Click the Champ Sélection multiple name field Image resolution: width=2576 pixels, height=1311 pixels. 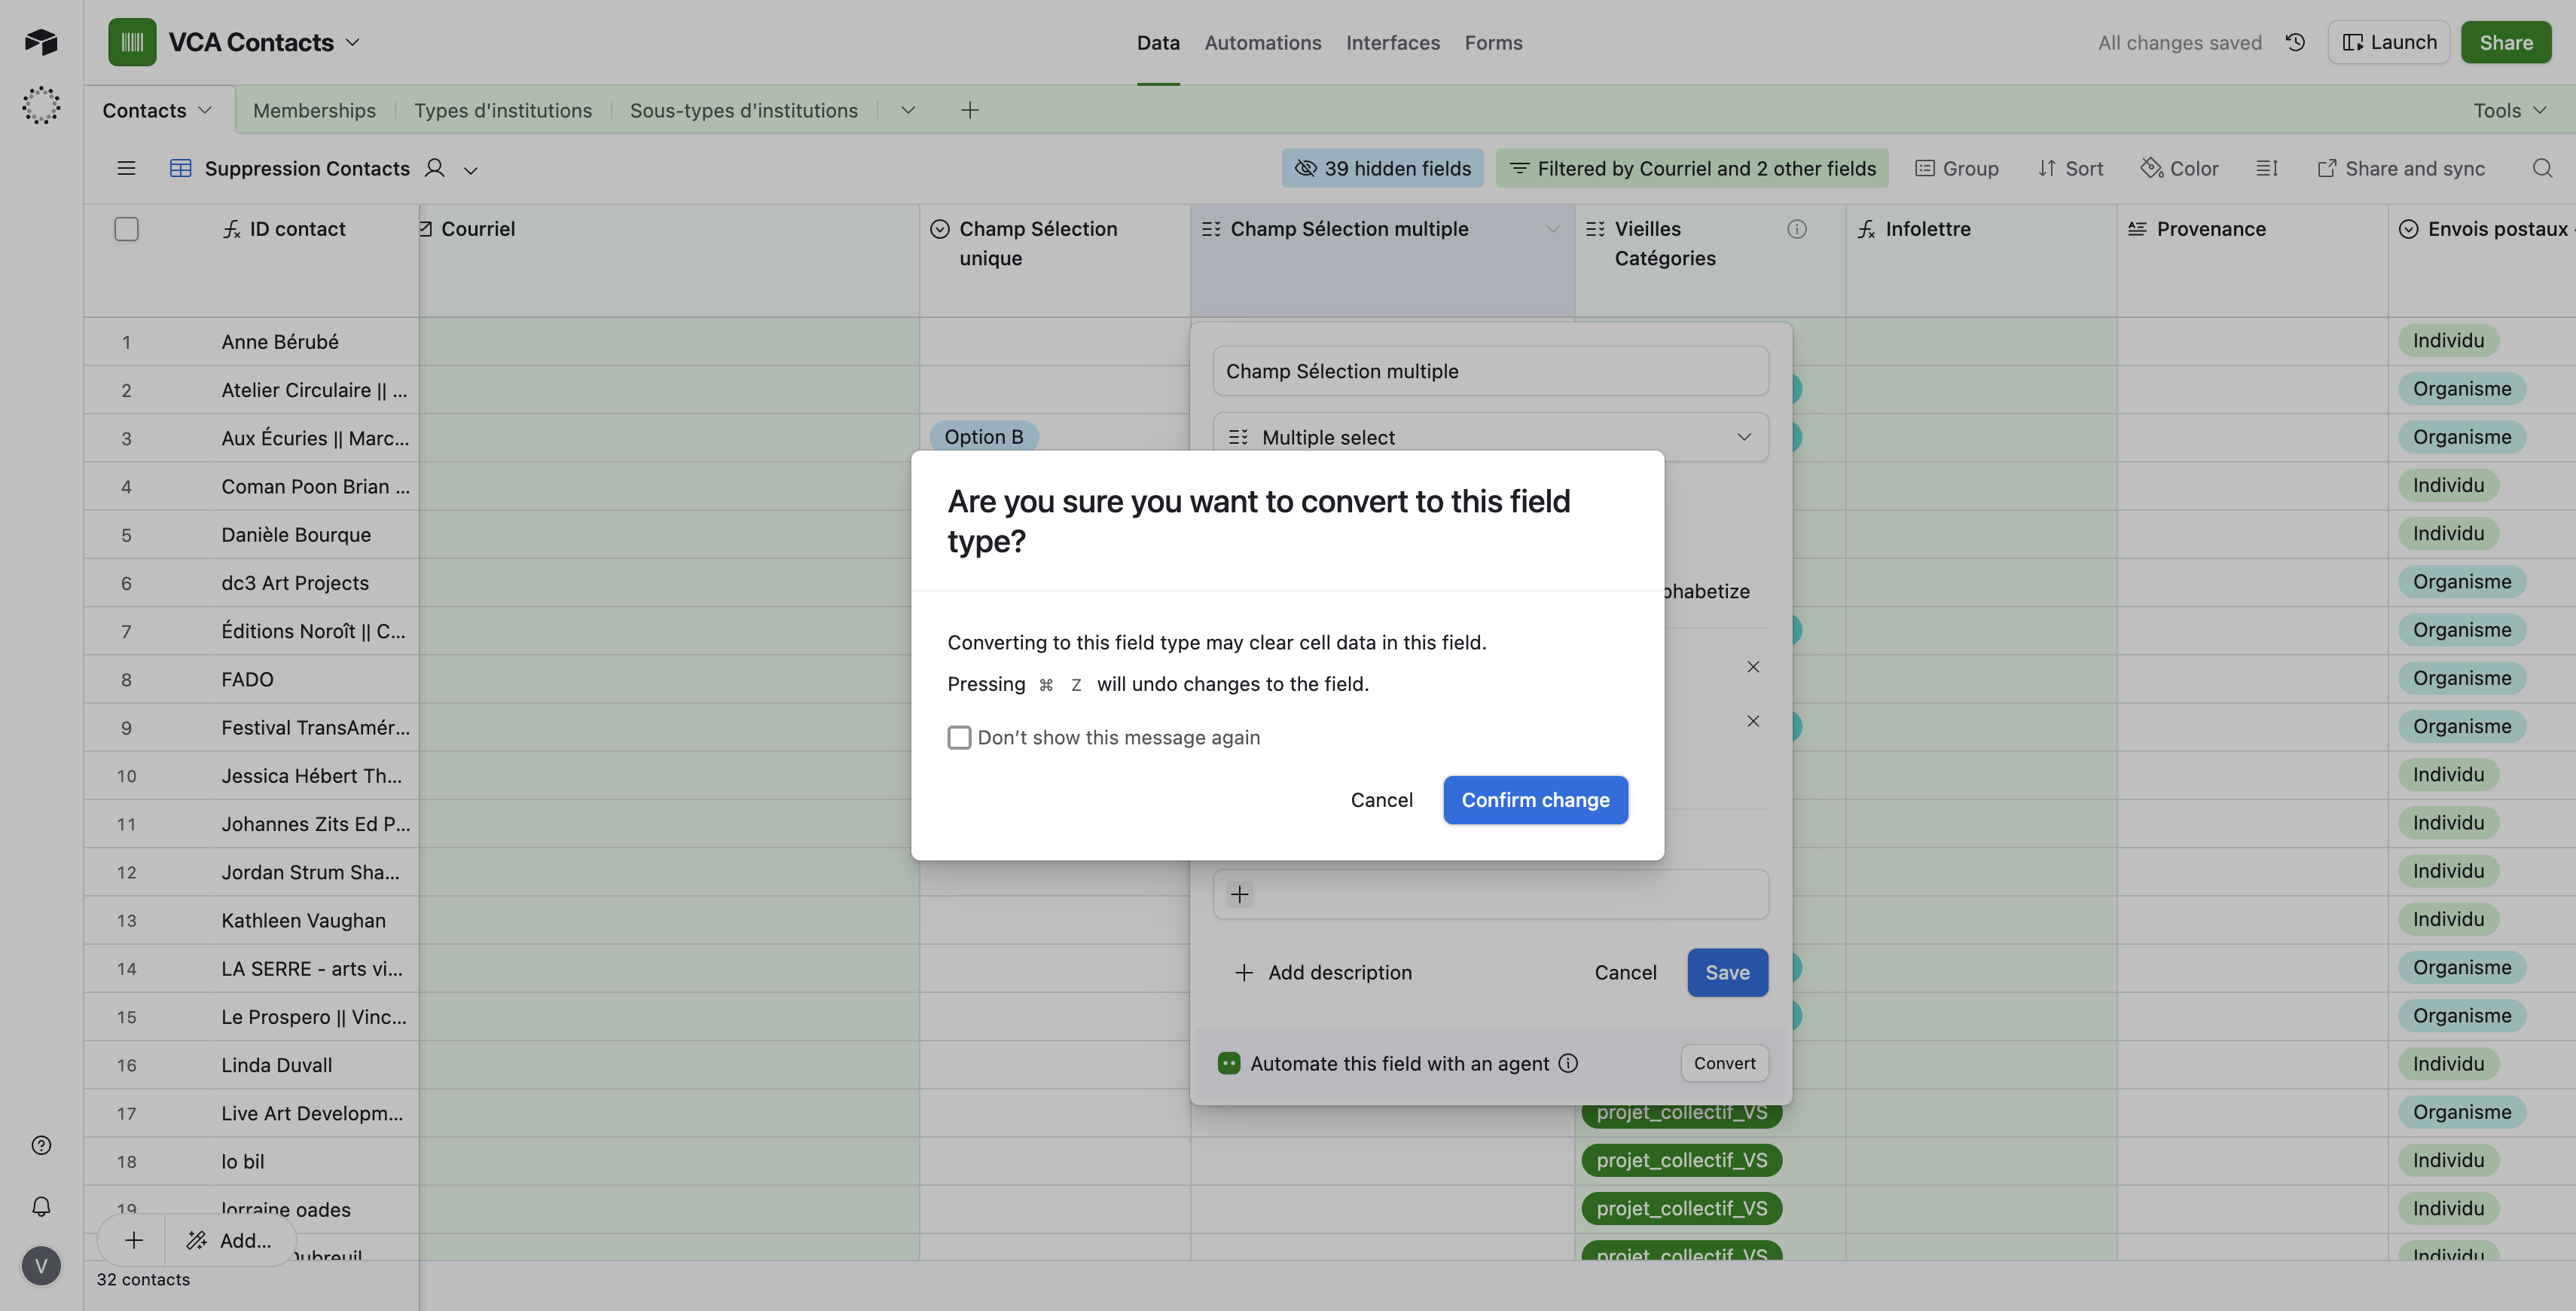click(1490, 371)
